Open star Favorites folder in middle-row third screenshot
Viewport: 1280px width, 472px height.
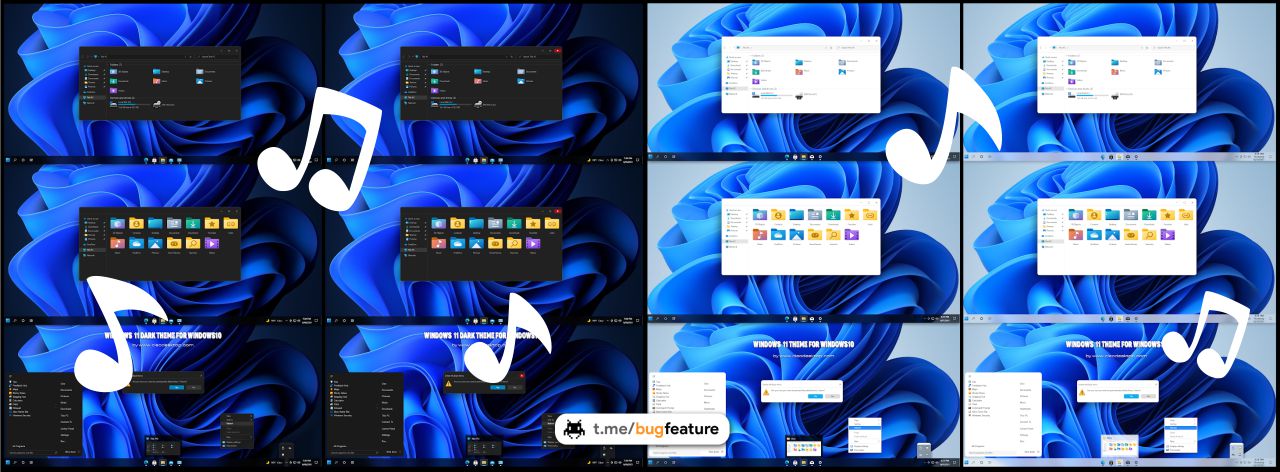pos(852,214)
